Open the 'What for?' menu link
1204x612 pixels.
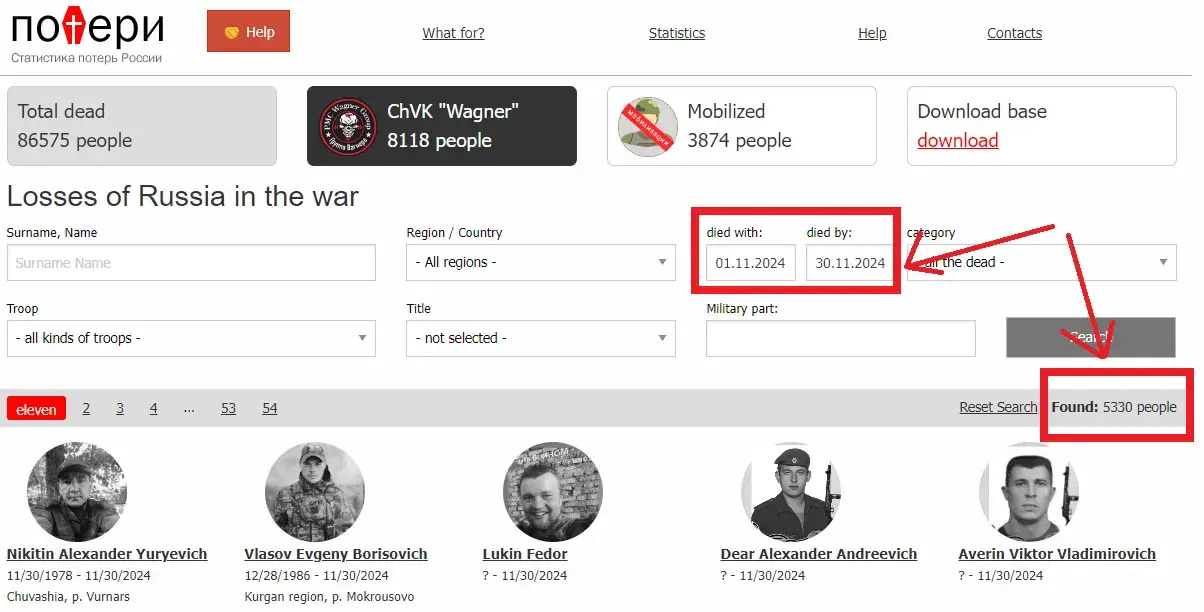tap(453, 33)
